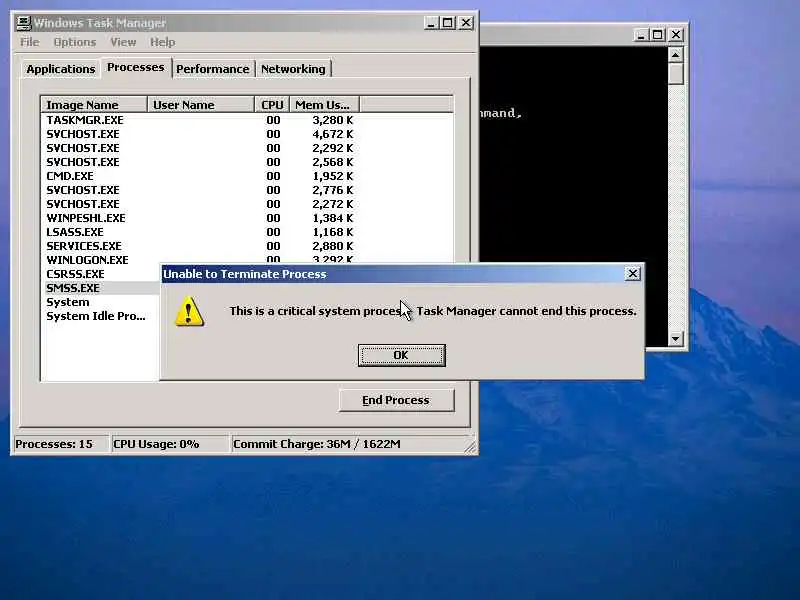Click the 3,280 K memory value
The width and height of the screenshot is (800, 600).
tap(333, 120)
